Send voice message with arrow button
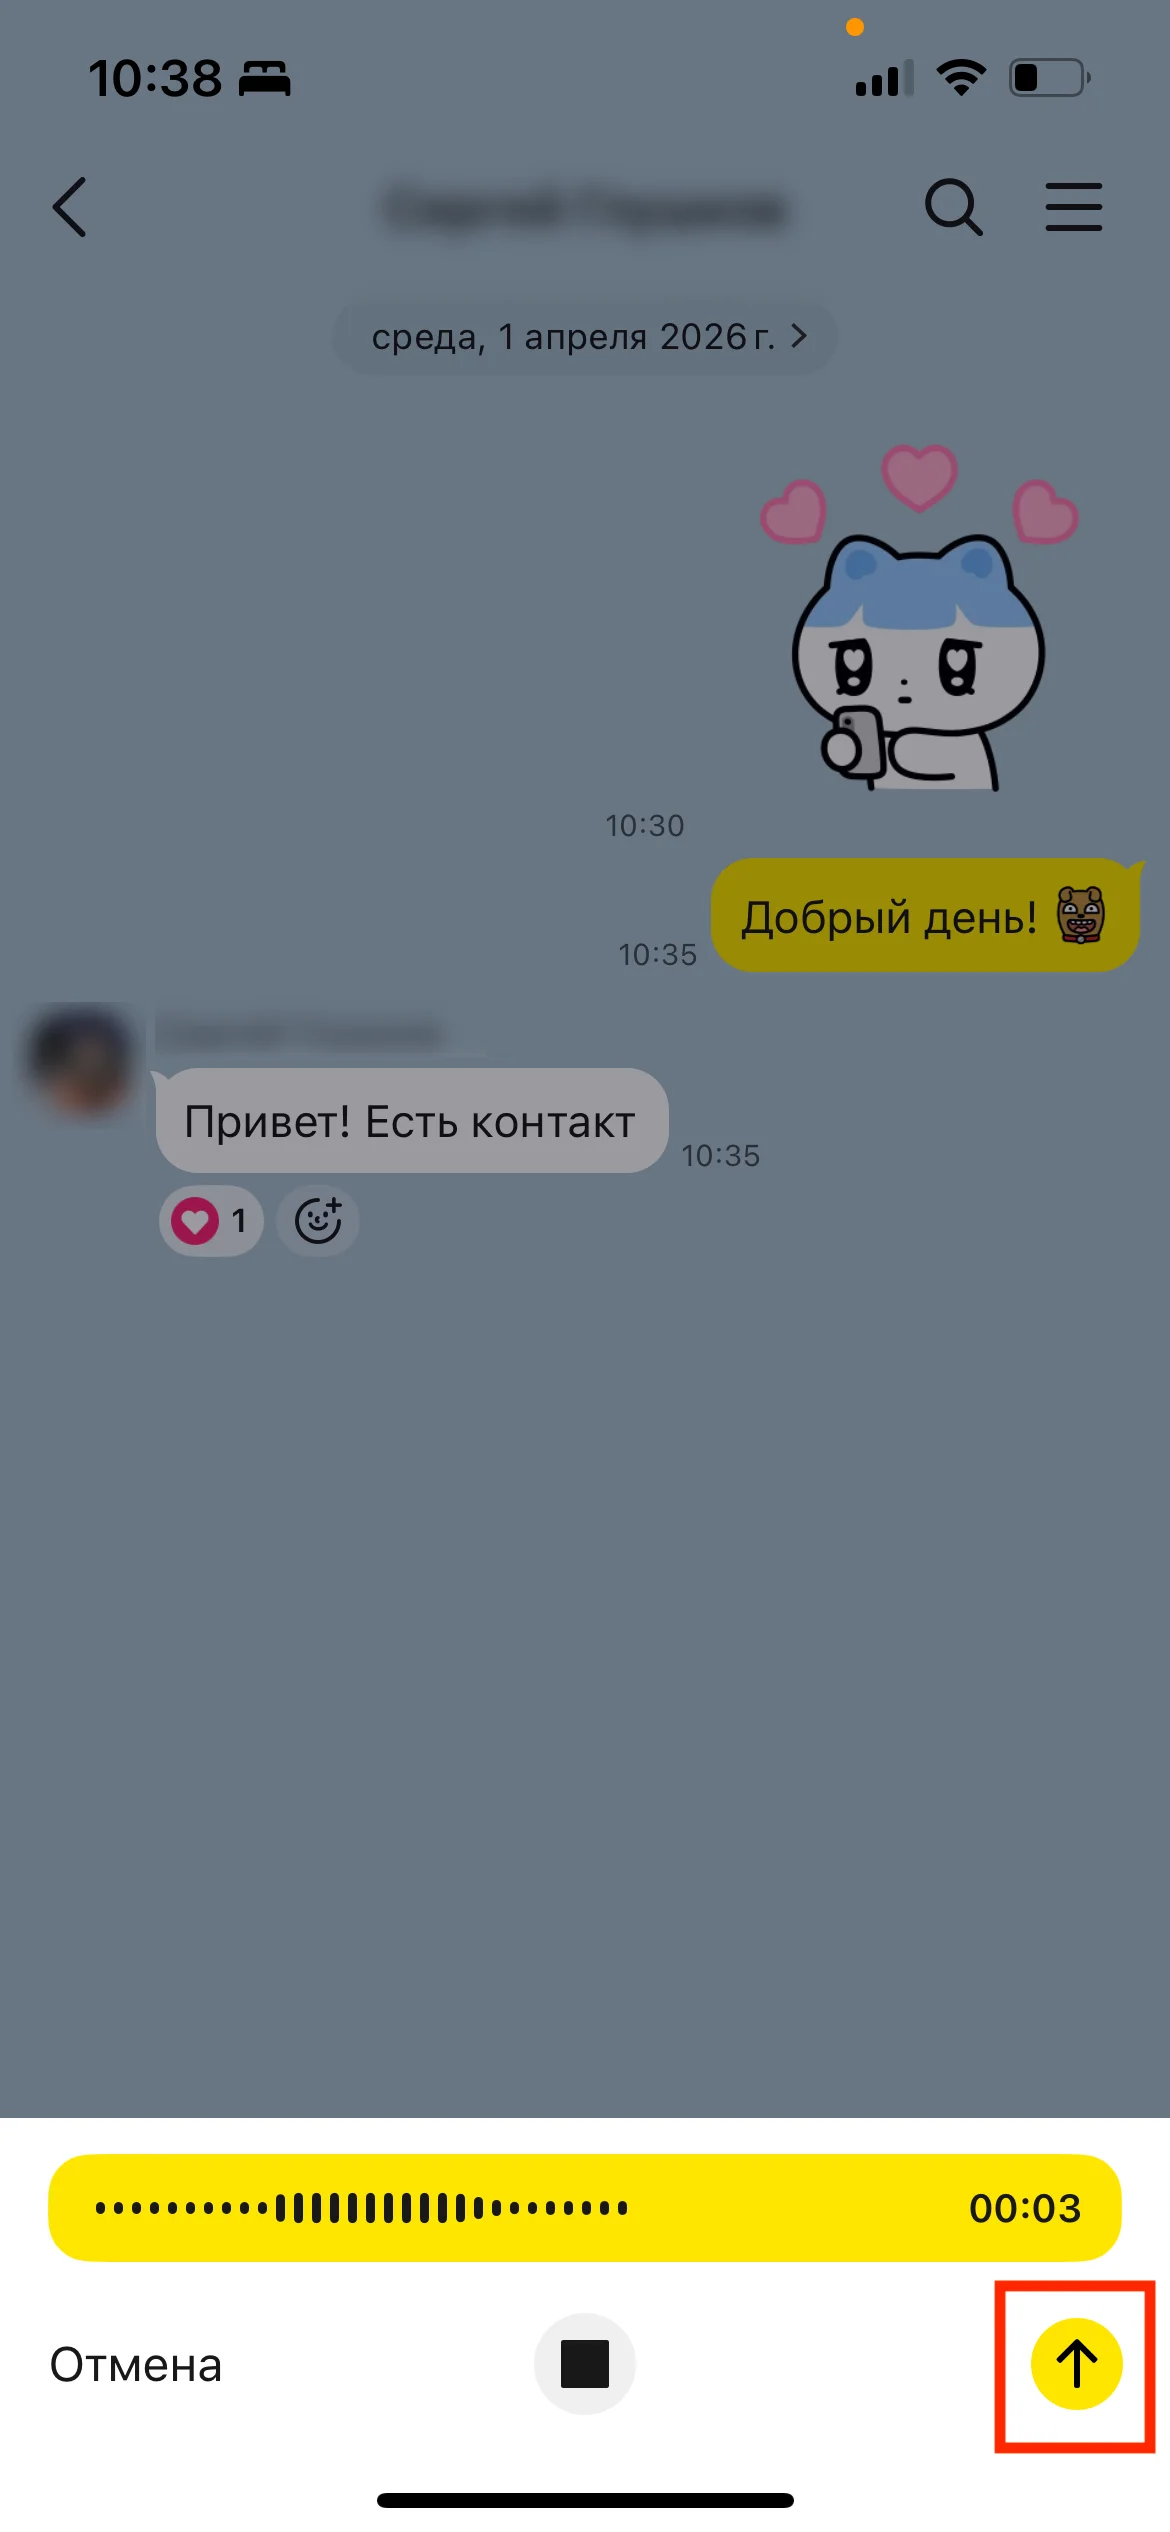 pos(1077,2364)
